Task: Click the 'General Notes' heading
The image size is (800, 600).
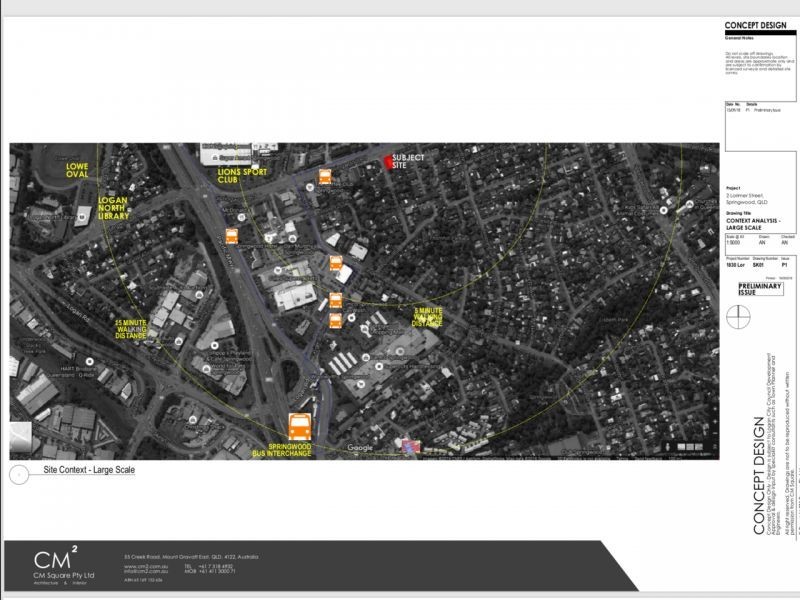Action: point(739,38)
